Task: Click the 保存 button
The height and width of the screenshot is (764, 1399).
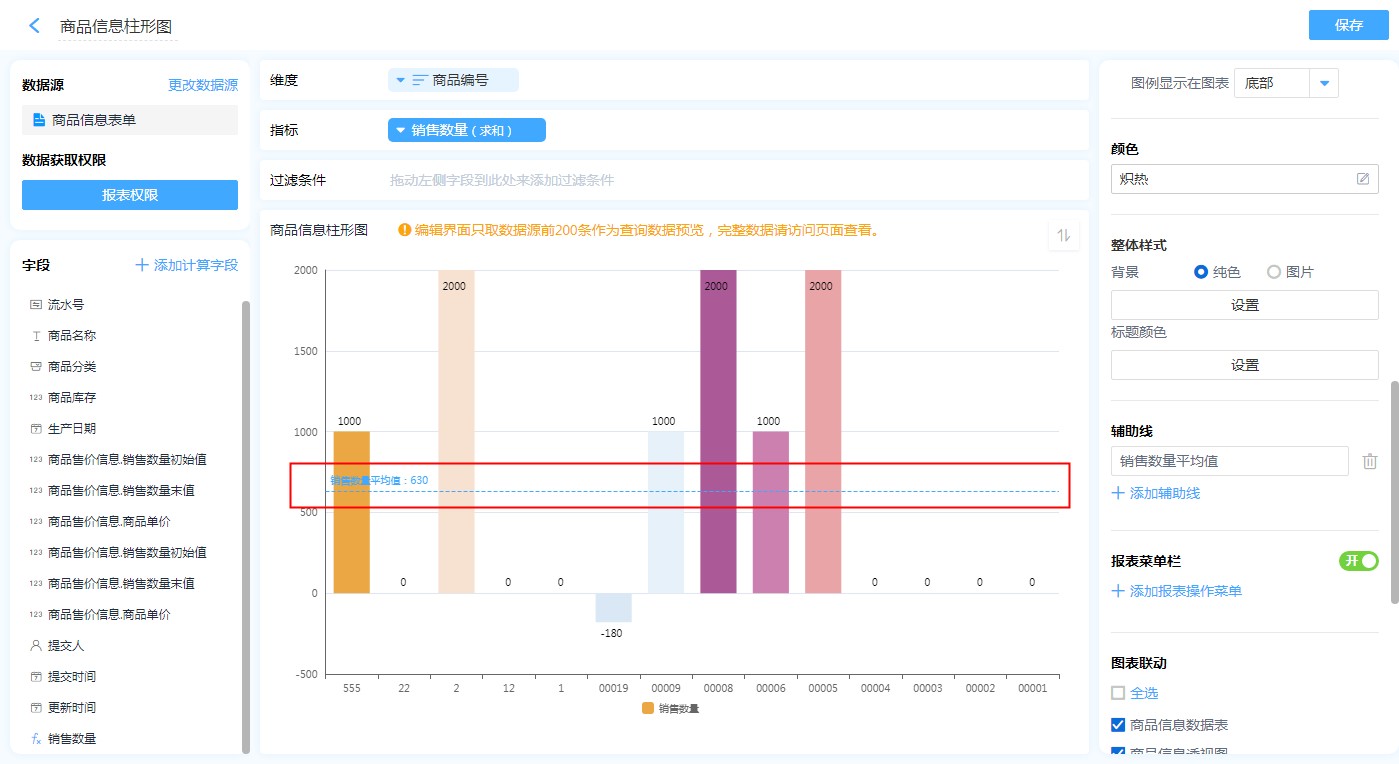Action: click(1348, 25)
